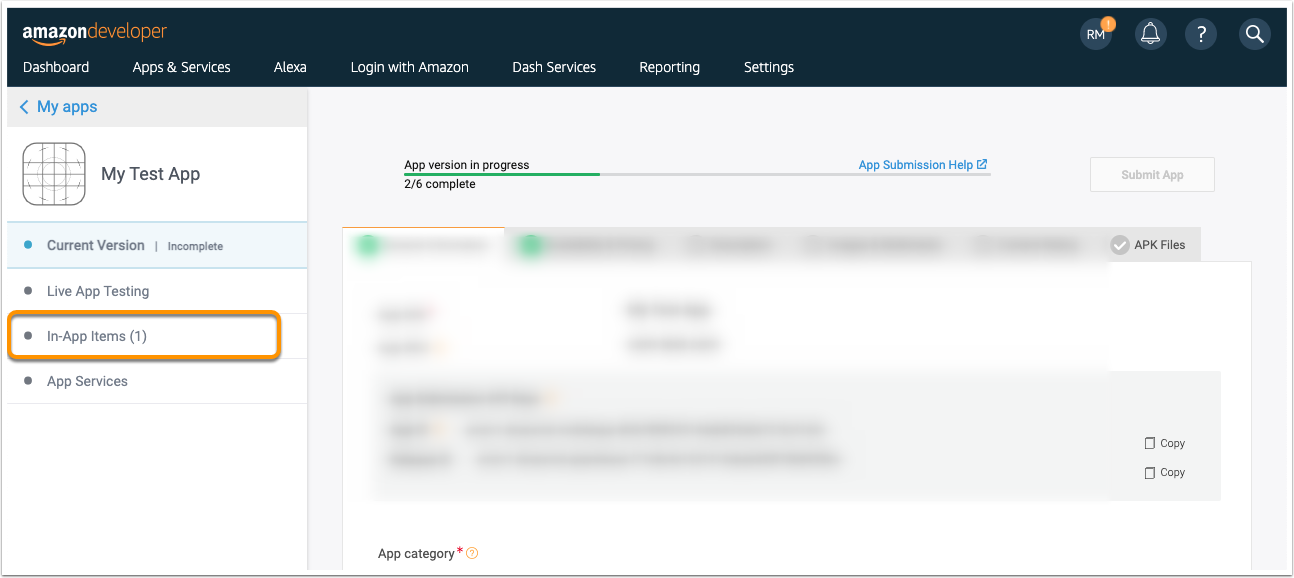Click the Incomplete status label

point(195,246)
